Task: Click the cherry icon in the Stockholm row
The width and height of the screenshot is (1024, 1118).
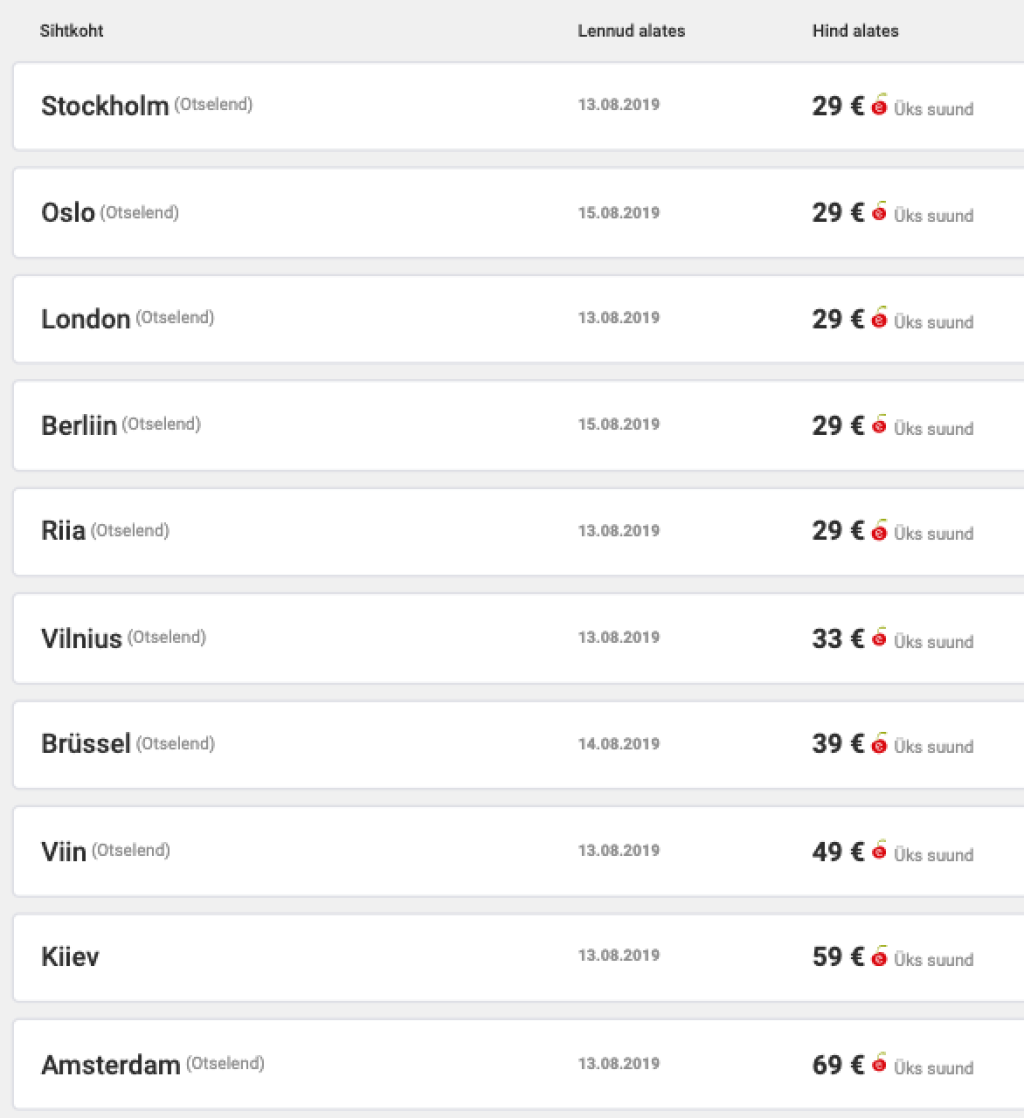Action: pos(879,106)
